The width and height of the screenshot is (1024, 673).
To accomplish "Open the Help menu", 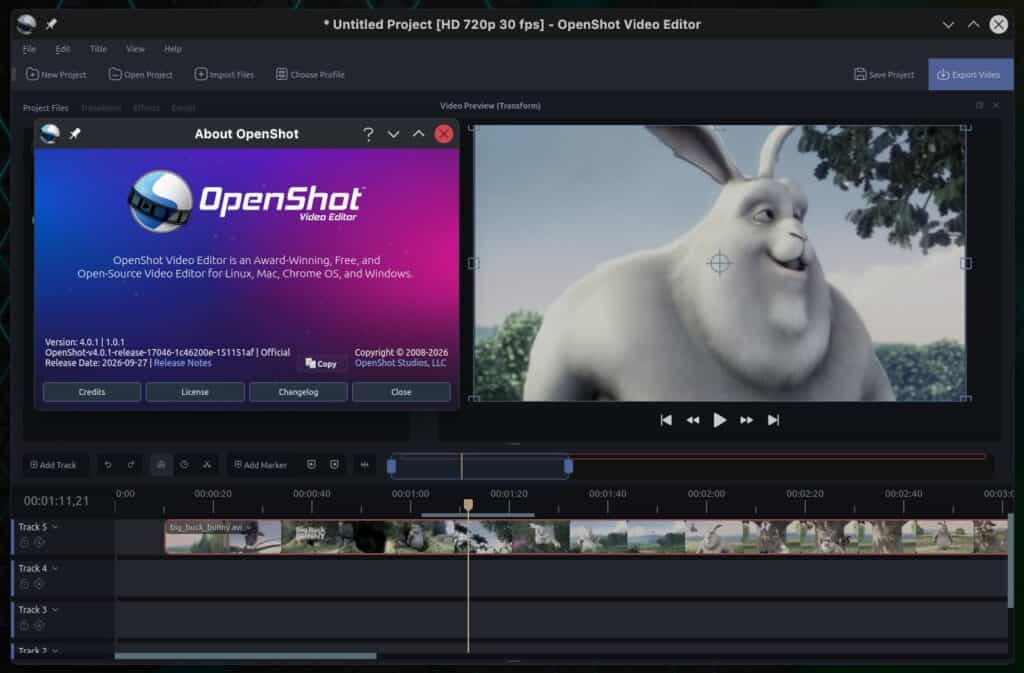I will pyautogui.click(x=172, y=49).
